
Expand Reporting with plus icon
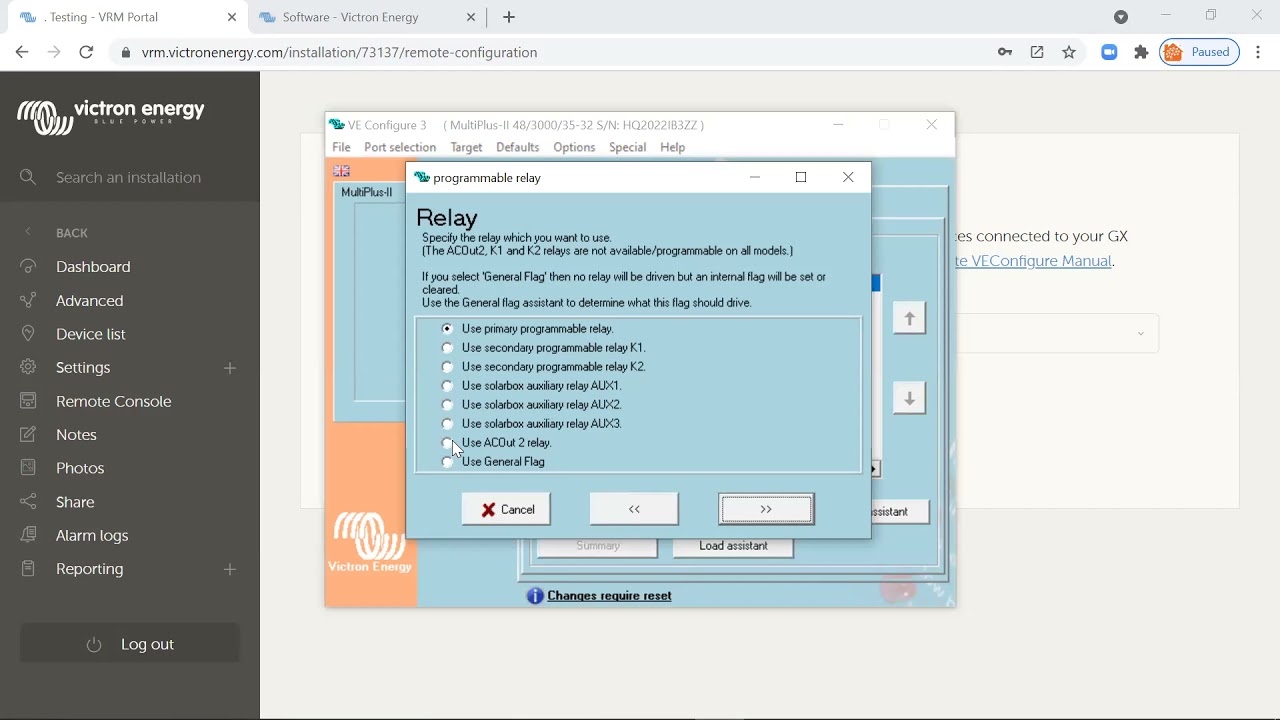click(x=230, y=569)
